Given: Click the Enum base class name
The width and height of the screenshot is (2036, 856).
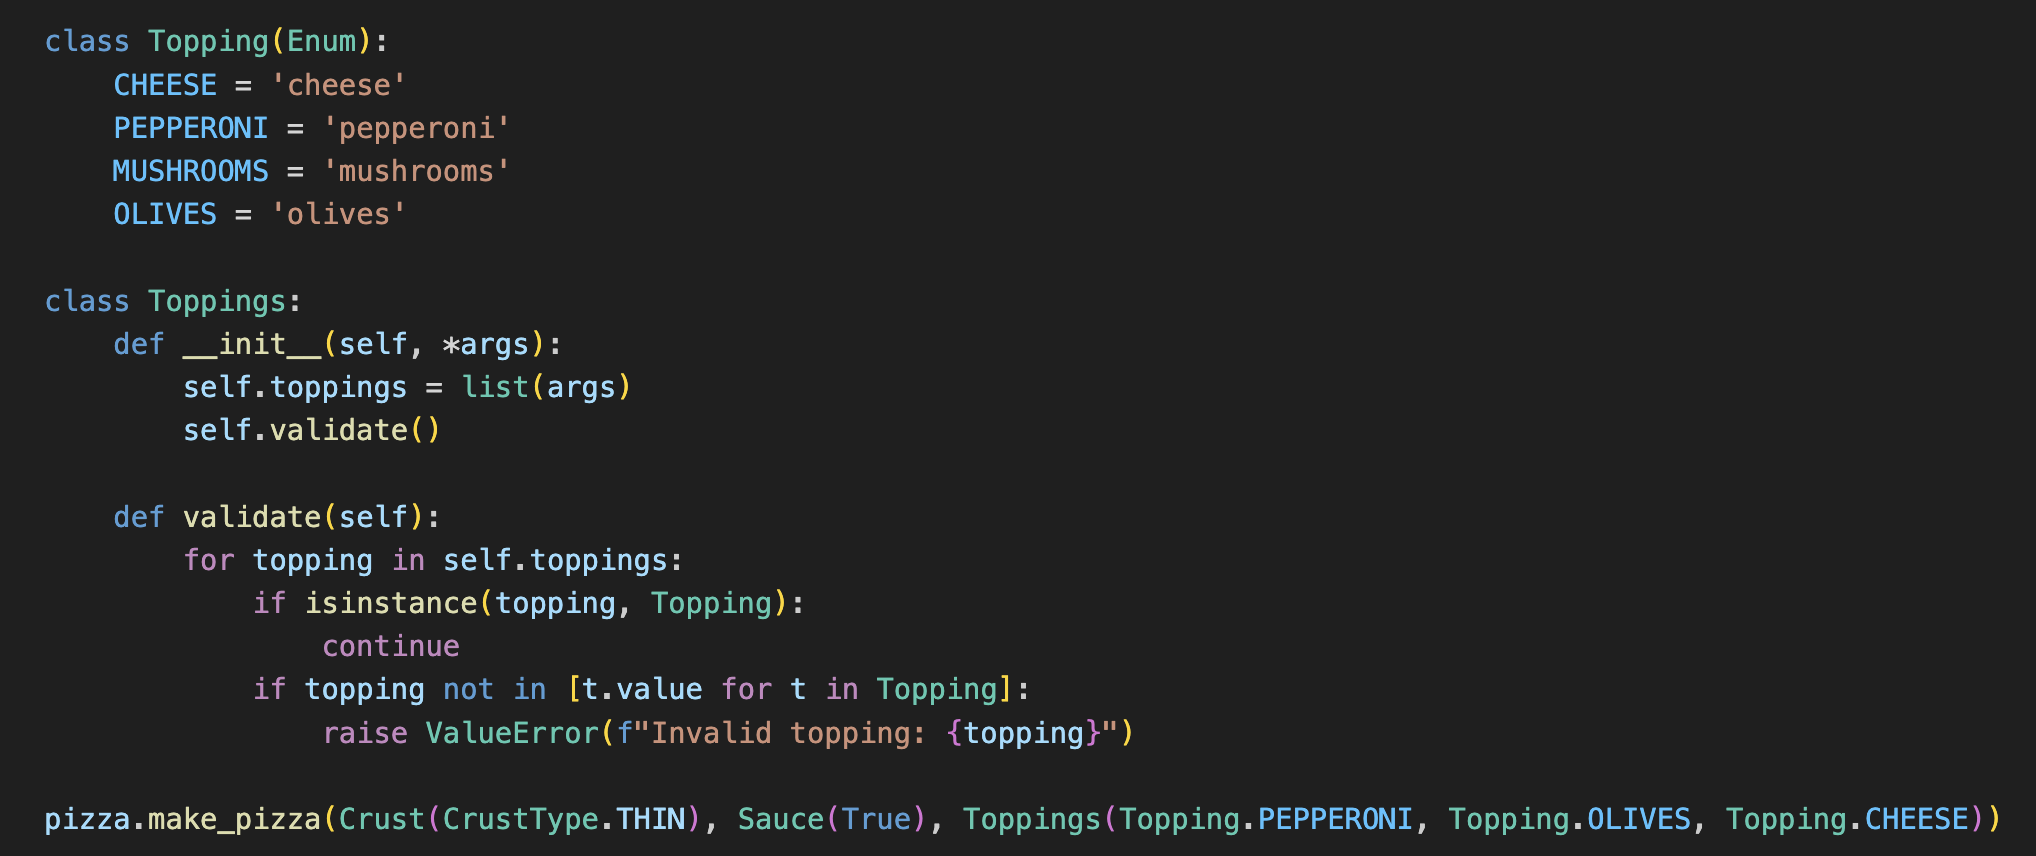Looking at the screenshot, I should point(321,41).
